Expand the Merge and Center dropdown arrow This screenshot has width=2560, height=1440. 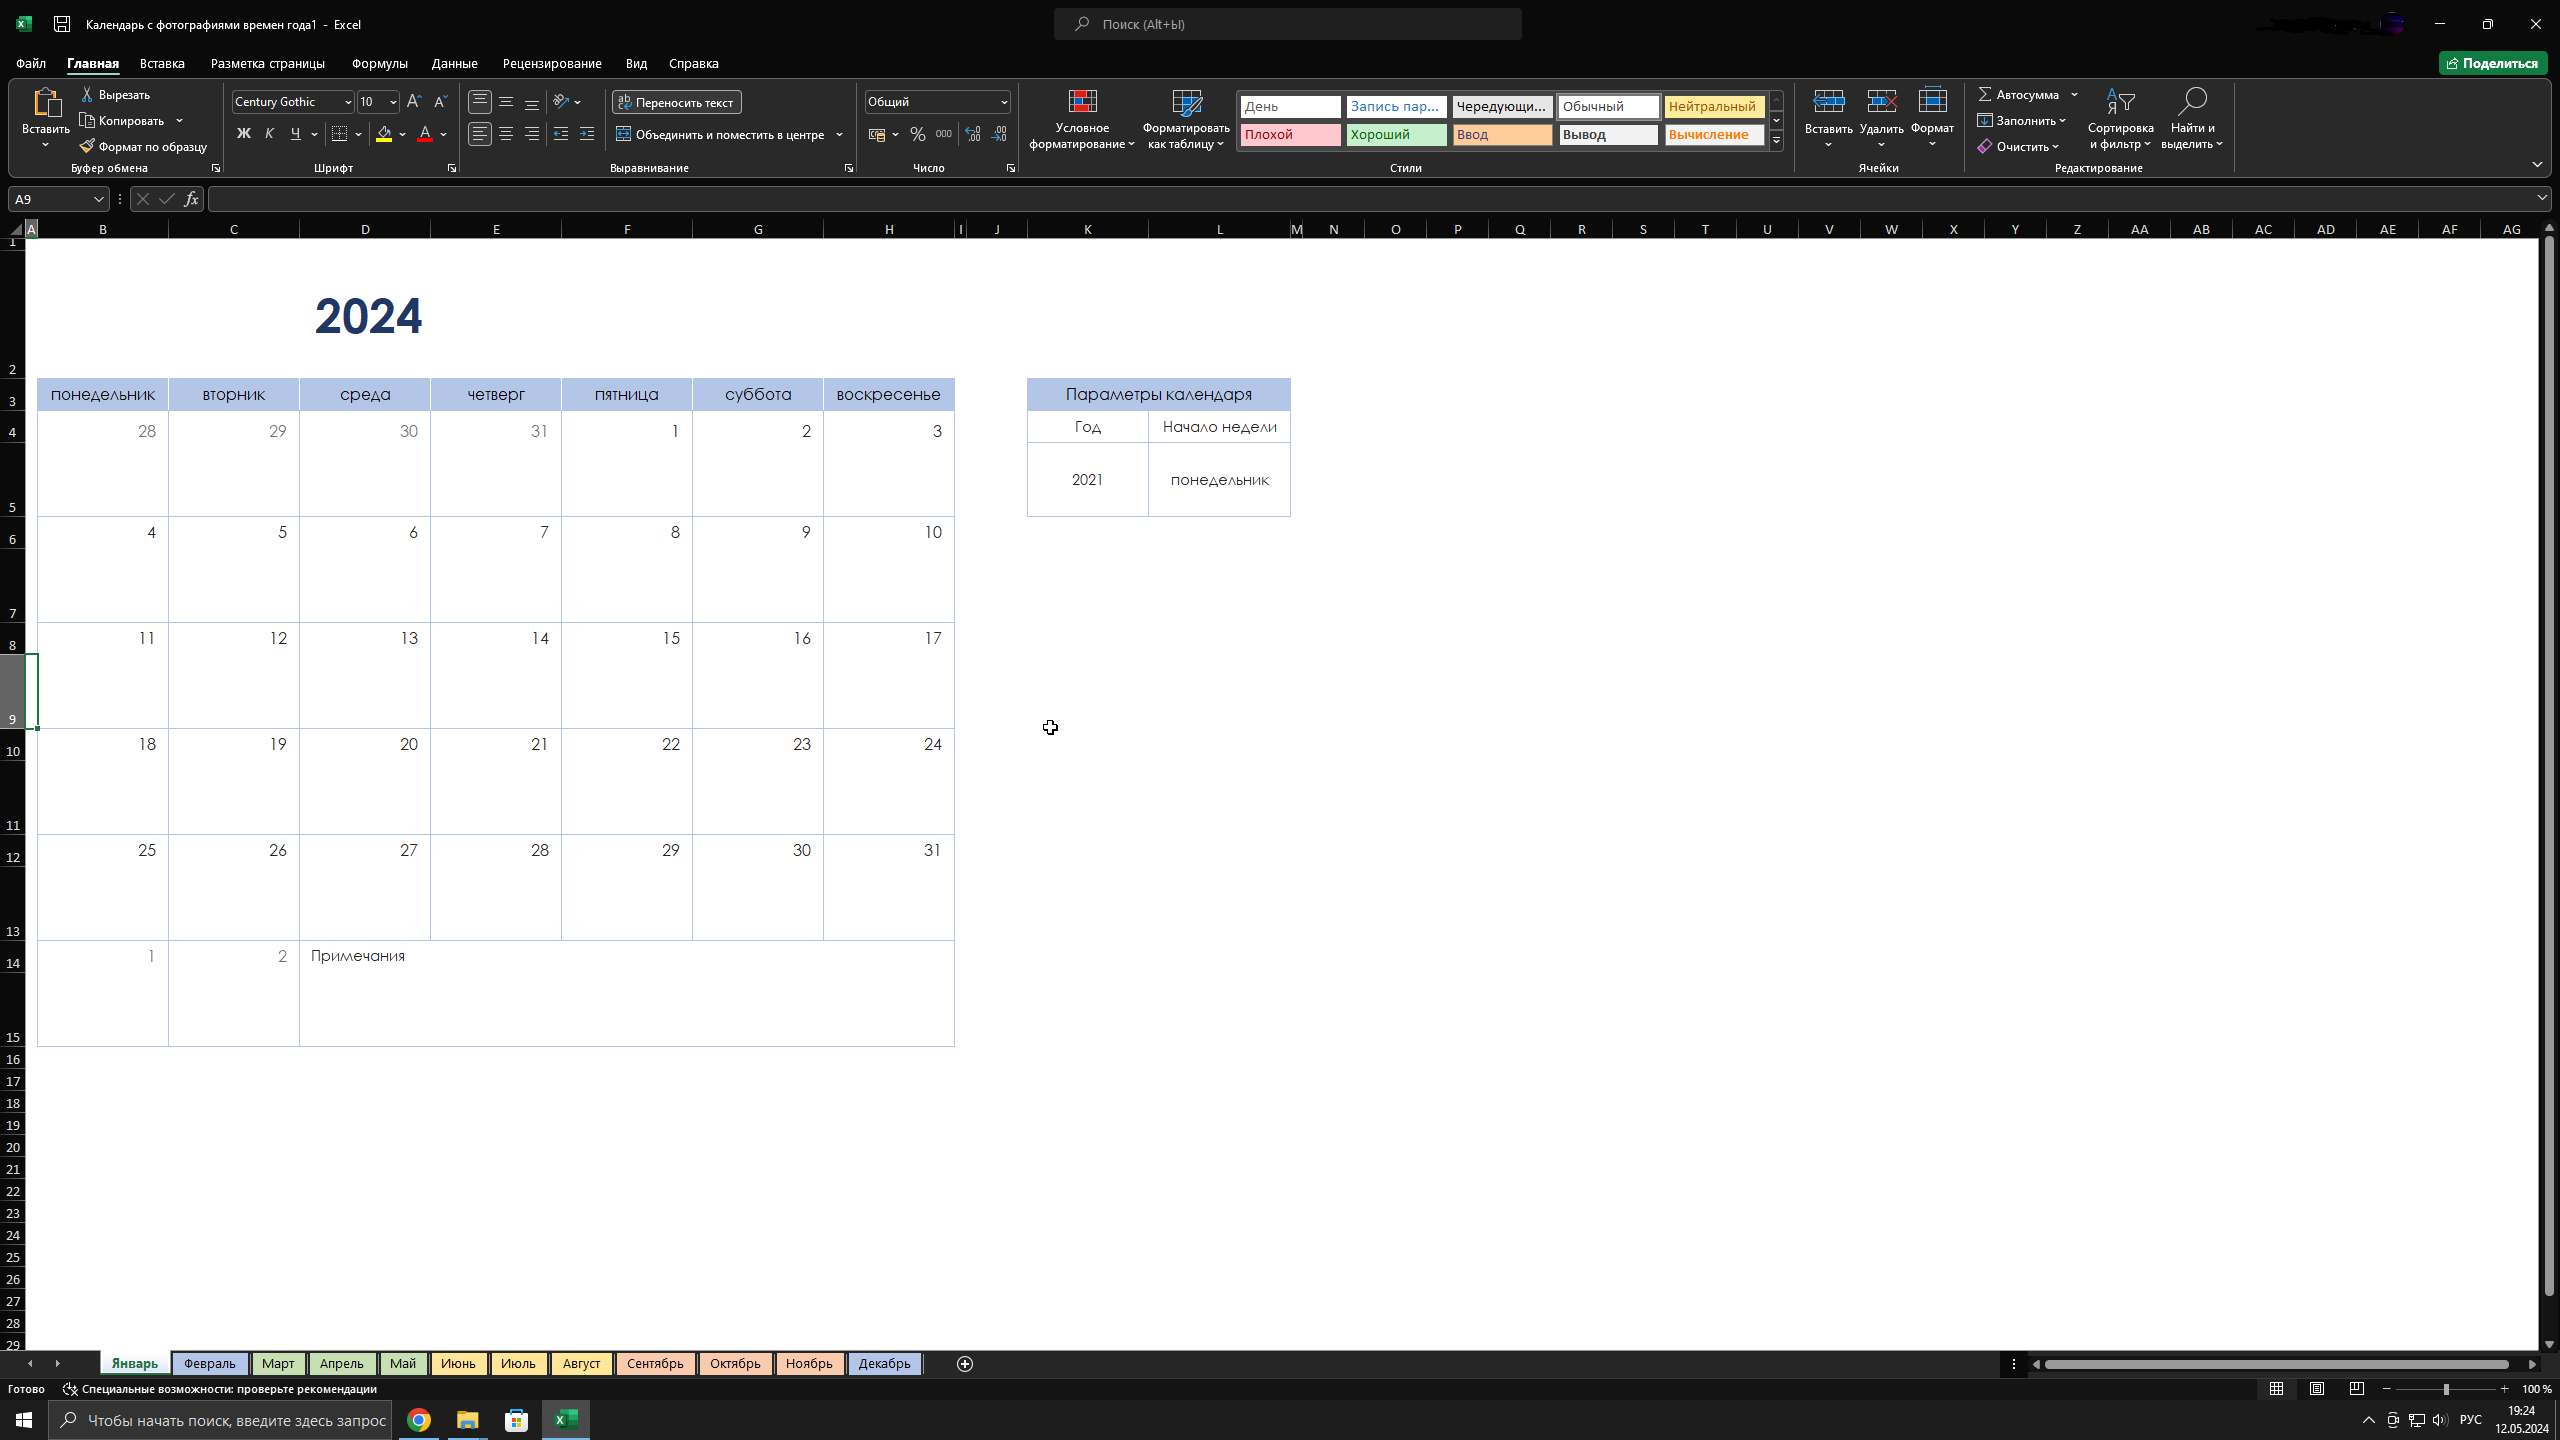tap(839, 134)
